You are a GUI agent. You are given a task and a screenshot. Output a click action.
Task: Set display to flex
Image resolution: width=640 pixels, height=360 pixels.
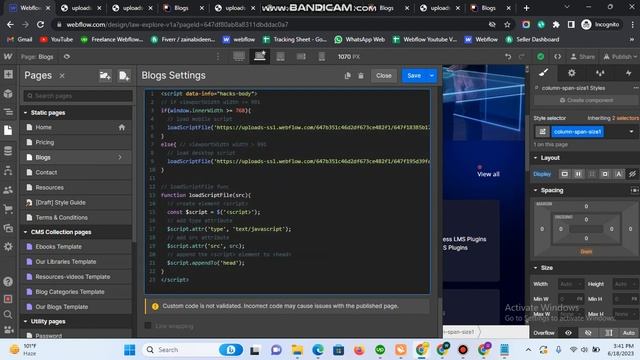pyautogui.click(x=578, y=174)
